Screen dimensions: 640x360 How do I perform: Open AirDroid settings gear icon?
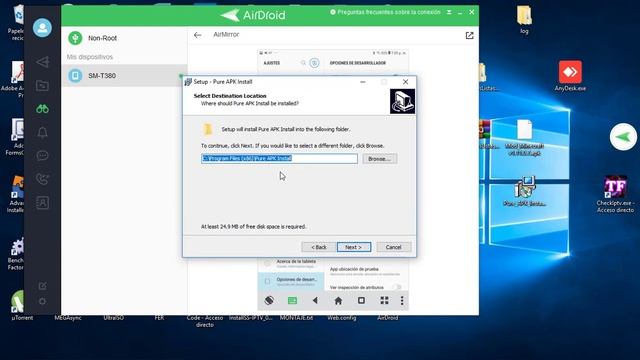pos(42,302)
